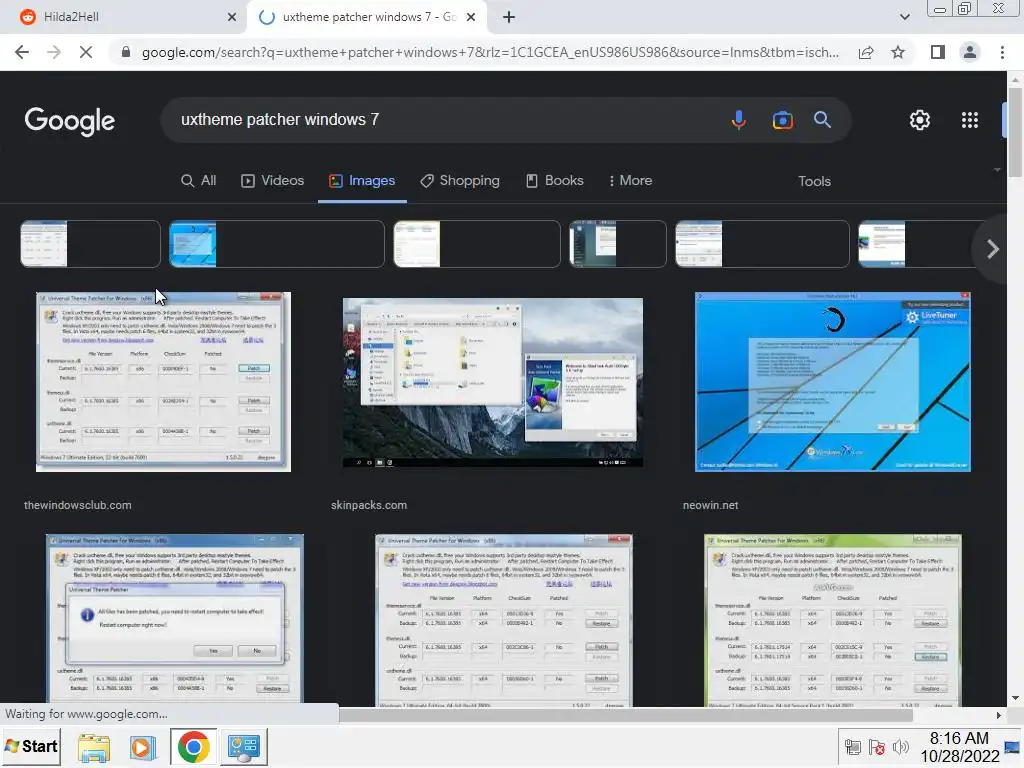This screenshot has height=768, width=1024.
Task: Click the volume speaker tray icon
Action: (901, 747)
